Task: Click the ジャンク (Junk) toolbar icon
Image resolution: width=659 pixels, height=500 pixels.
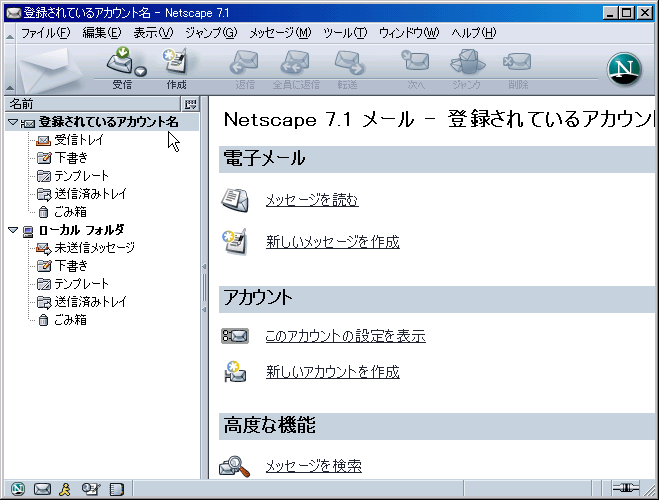Action: (468, 62)
